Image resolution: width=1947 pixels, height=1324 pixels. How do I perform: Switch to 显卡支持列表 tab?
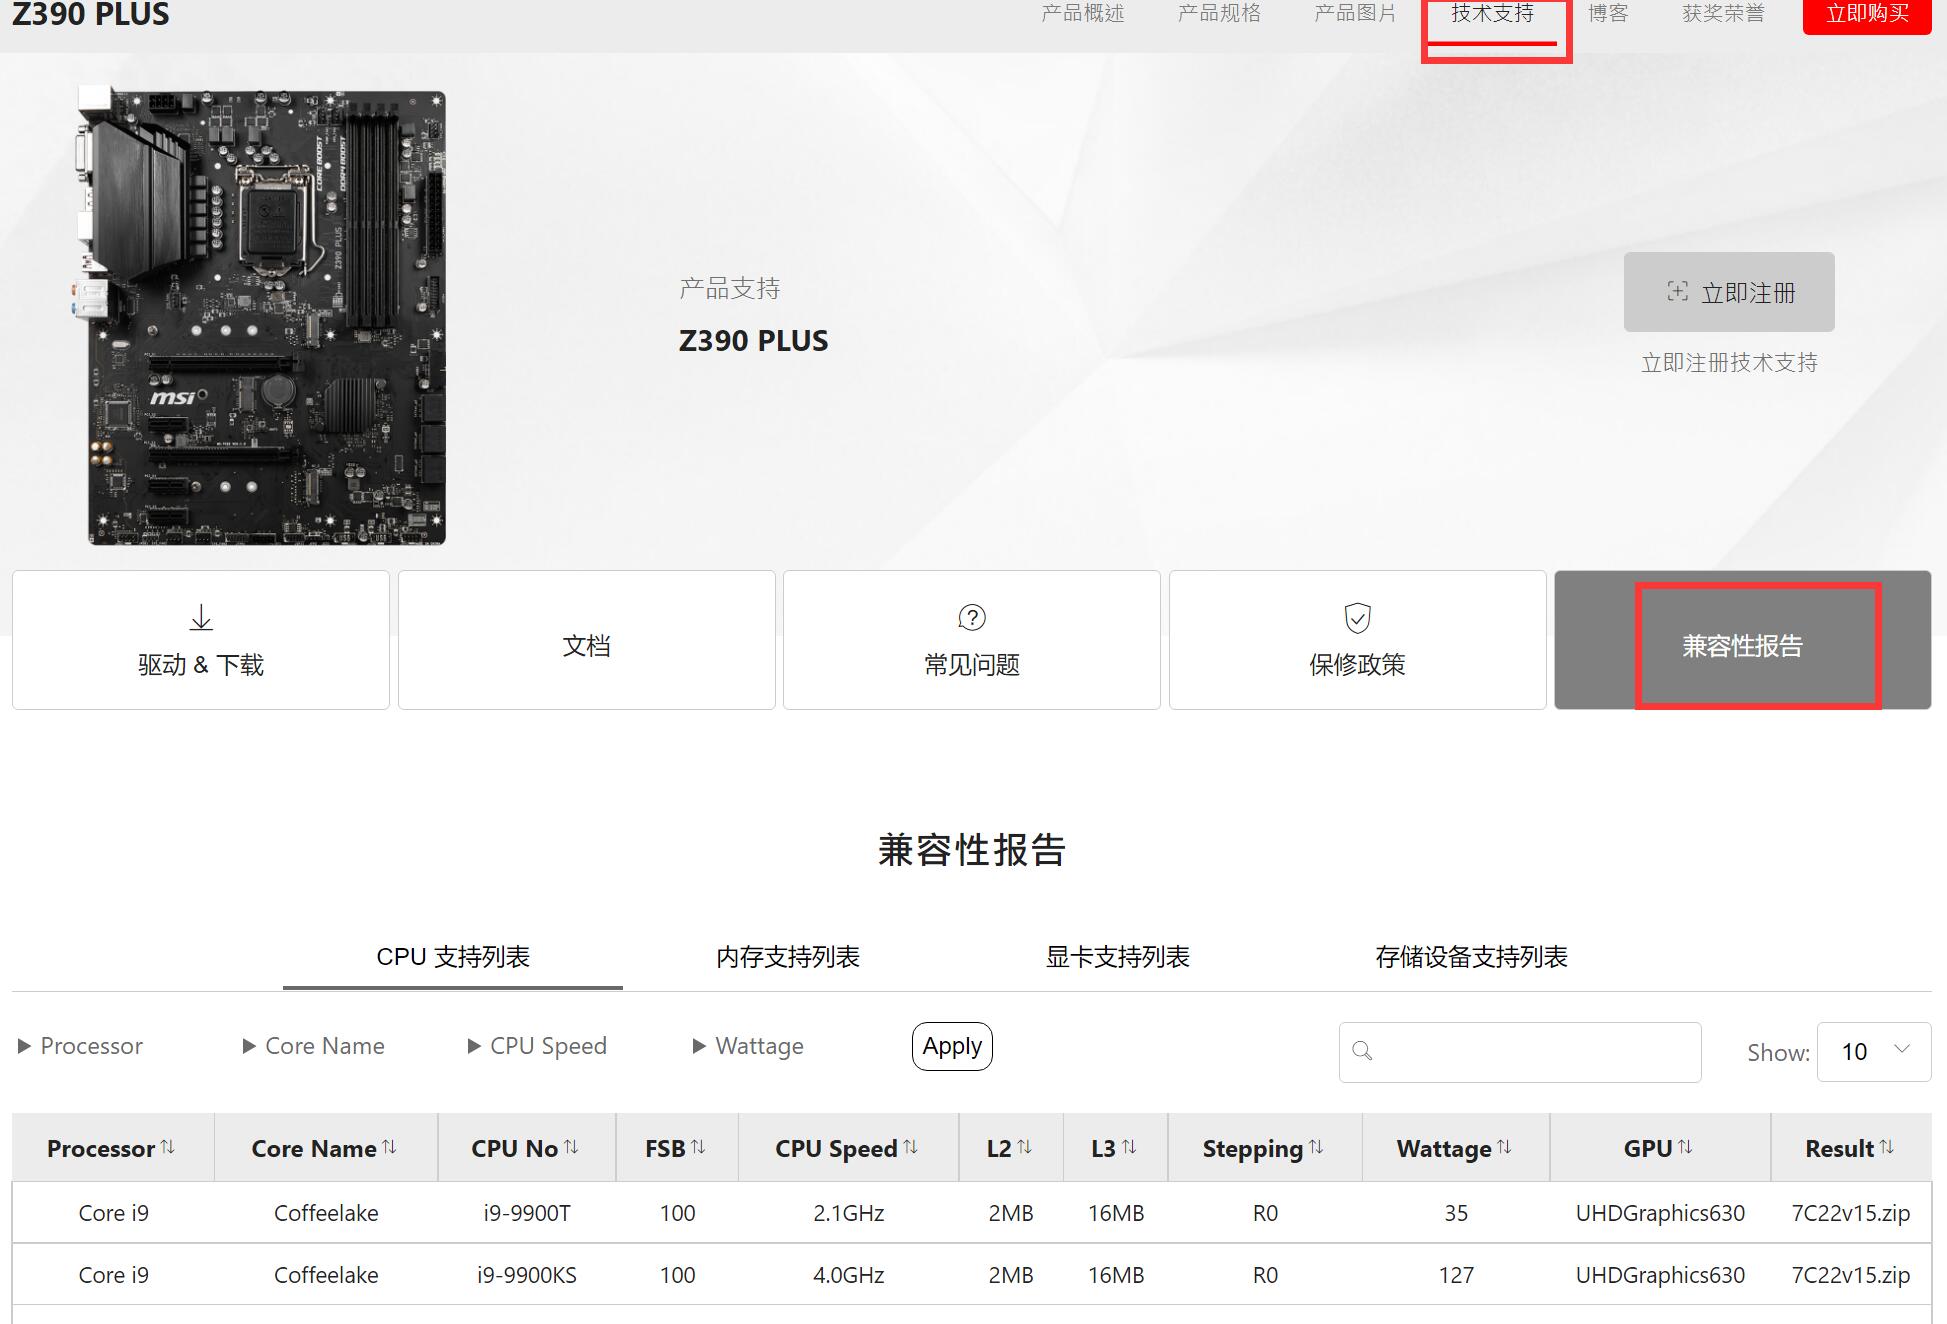[1118, 957]
